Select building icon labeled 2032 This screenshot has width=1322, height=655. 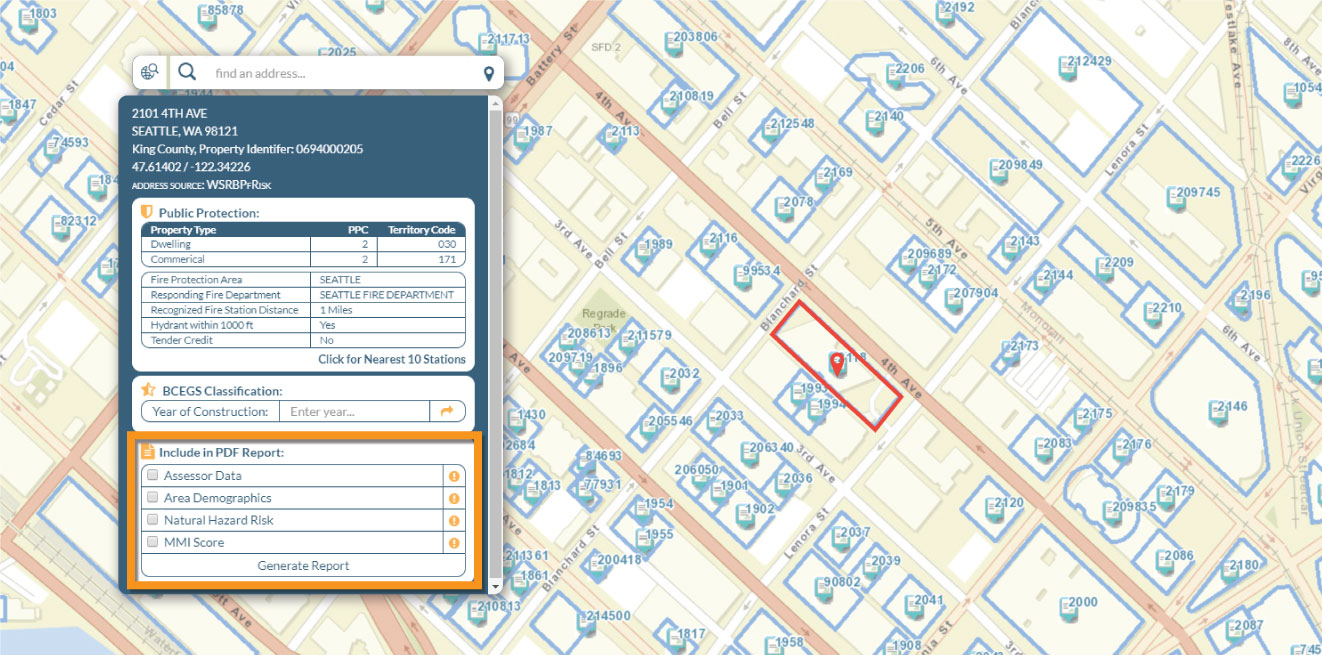point(669,380)
